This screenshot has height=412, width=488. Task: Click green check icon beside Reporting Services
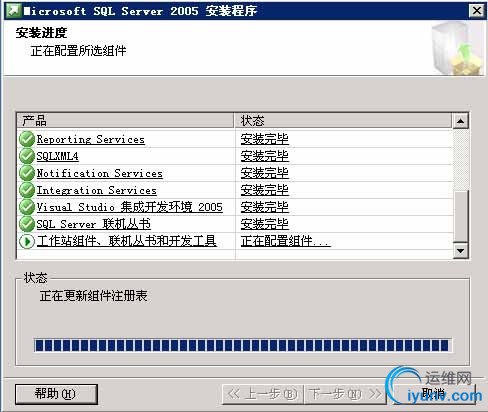pos(27,139)
